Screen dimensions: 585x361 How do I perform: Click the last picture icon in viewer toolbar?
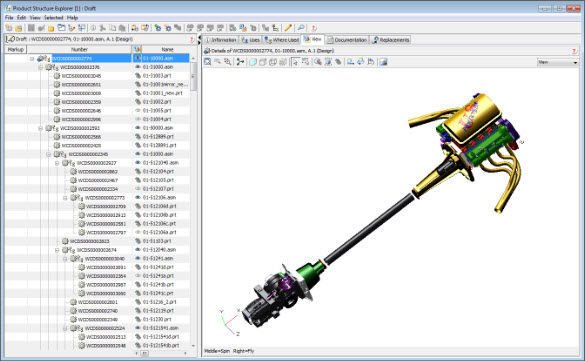[383, 62]
